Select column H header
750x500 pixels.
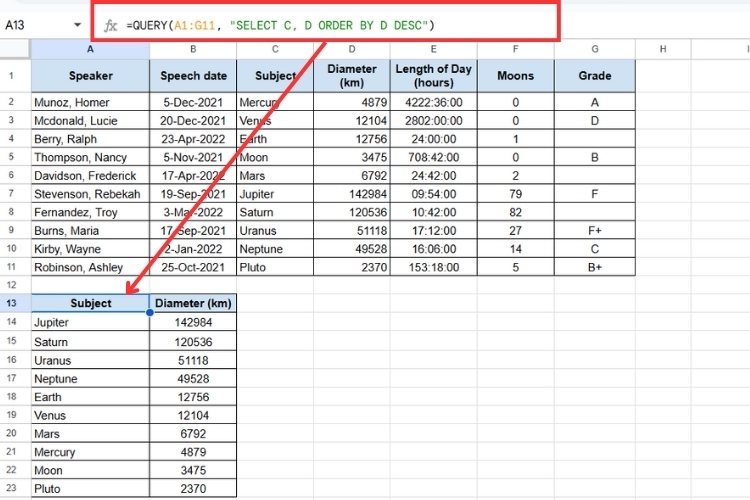[663, 49]
